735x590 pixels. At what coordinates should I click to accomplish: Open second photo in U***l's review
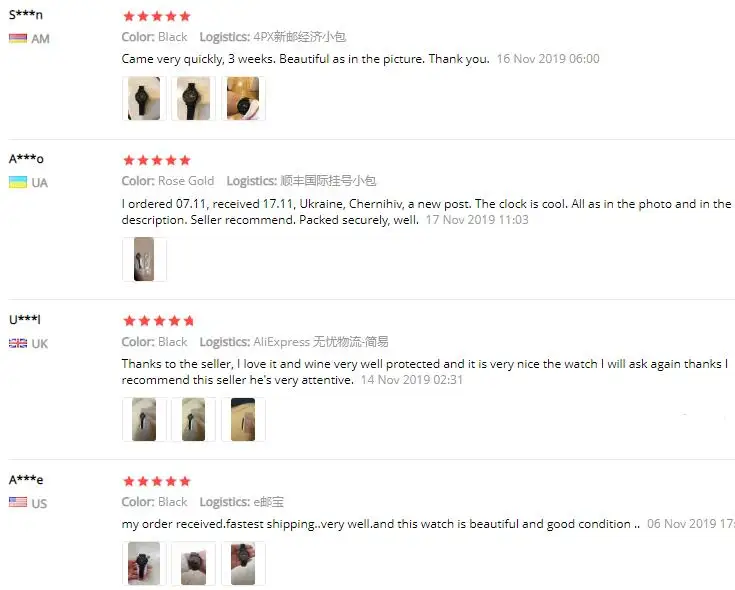click(193, 419)
